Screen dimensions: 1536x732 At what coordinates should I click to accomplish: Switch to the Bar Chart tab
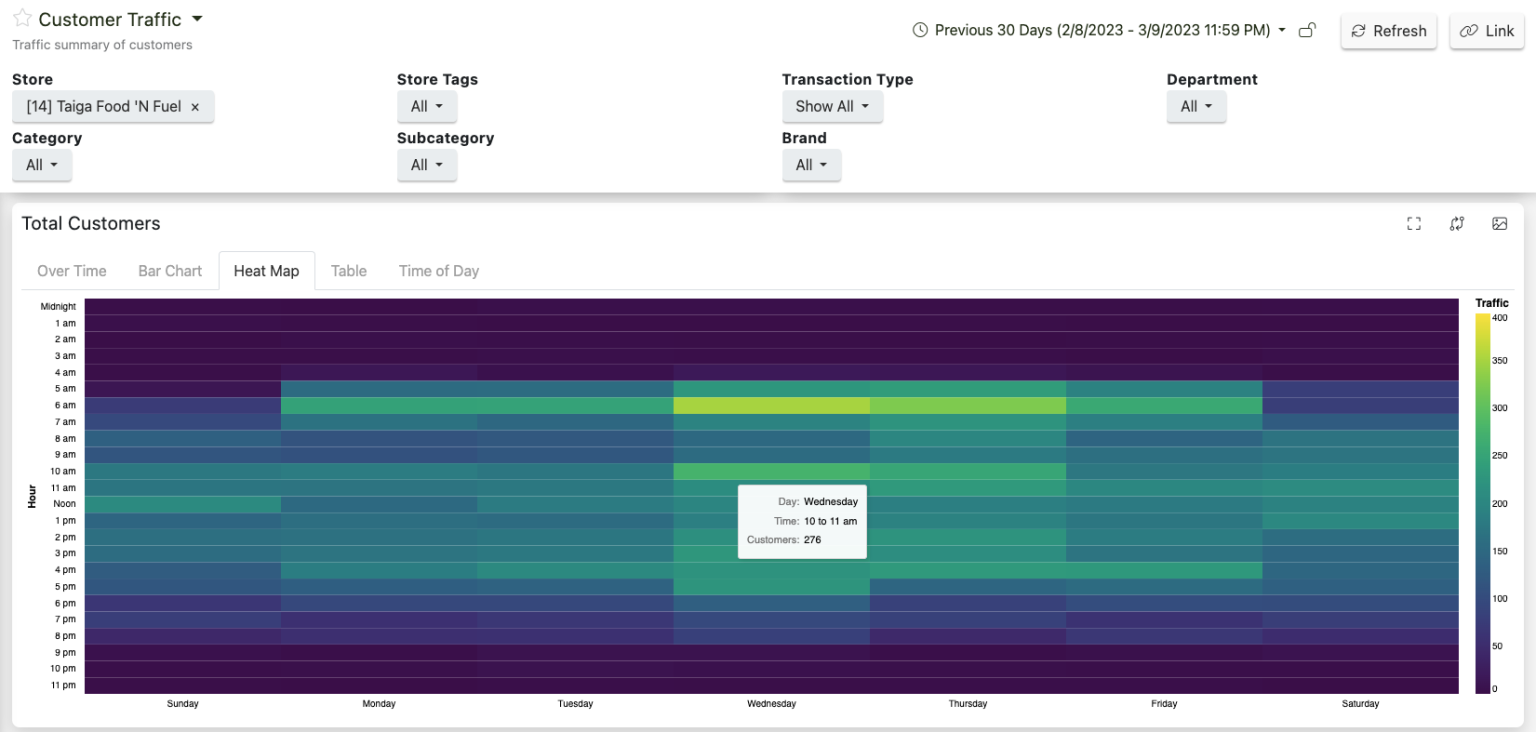(169, 270)
